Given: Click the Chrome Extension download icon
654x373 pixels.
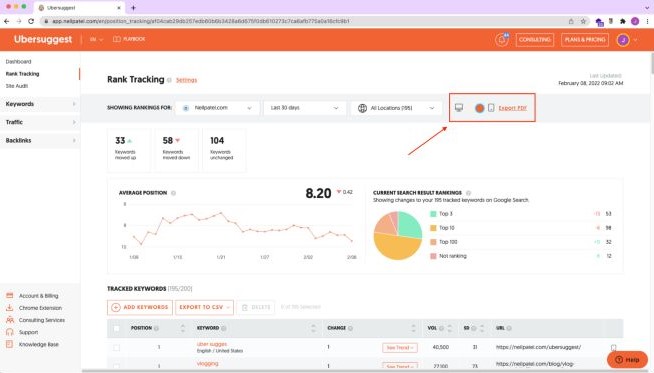Looking at the screenshot, I should click(x=10, y=308).
